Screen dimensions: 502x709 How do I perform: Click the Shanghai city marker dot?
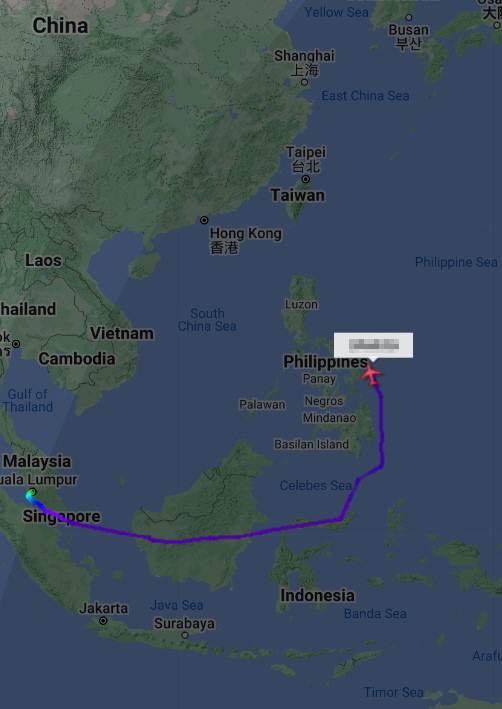coord(304,82)
